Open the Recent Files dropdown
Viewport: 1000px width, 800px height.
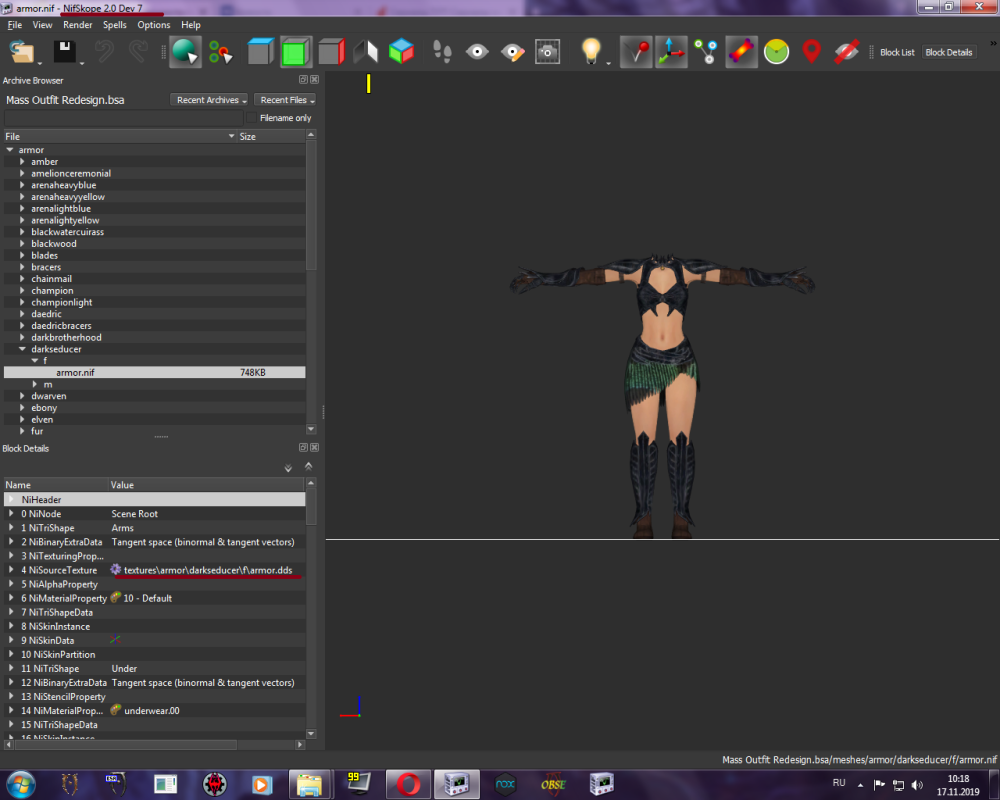[x=285, y=100]
